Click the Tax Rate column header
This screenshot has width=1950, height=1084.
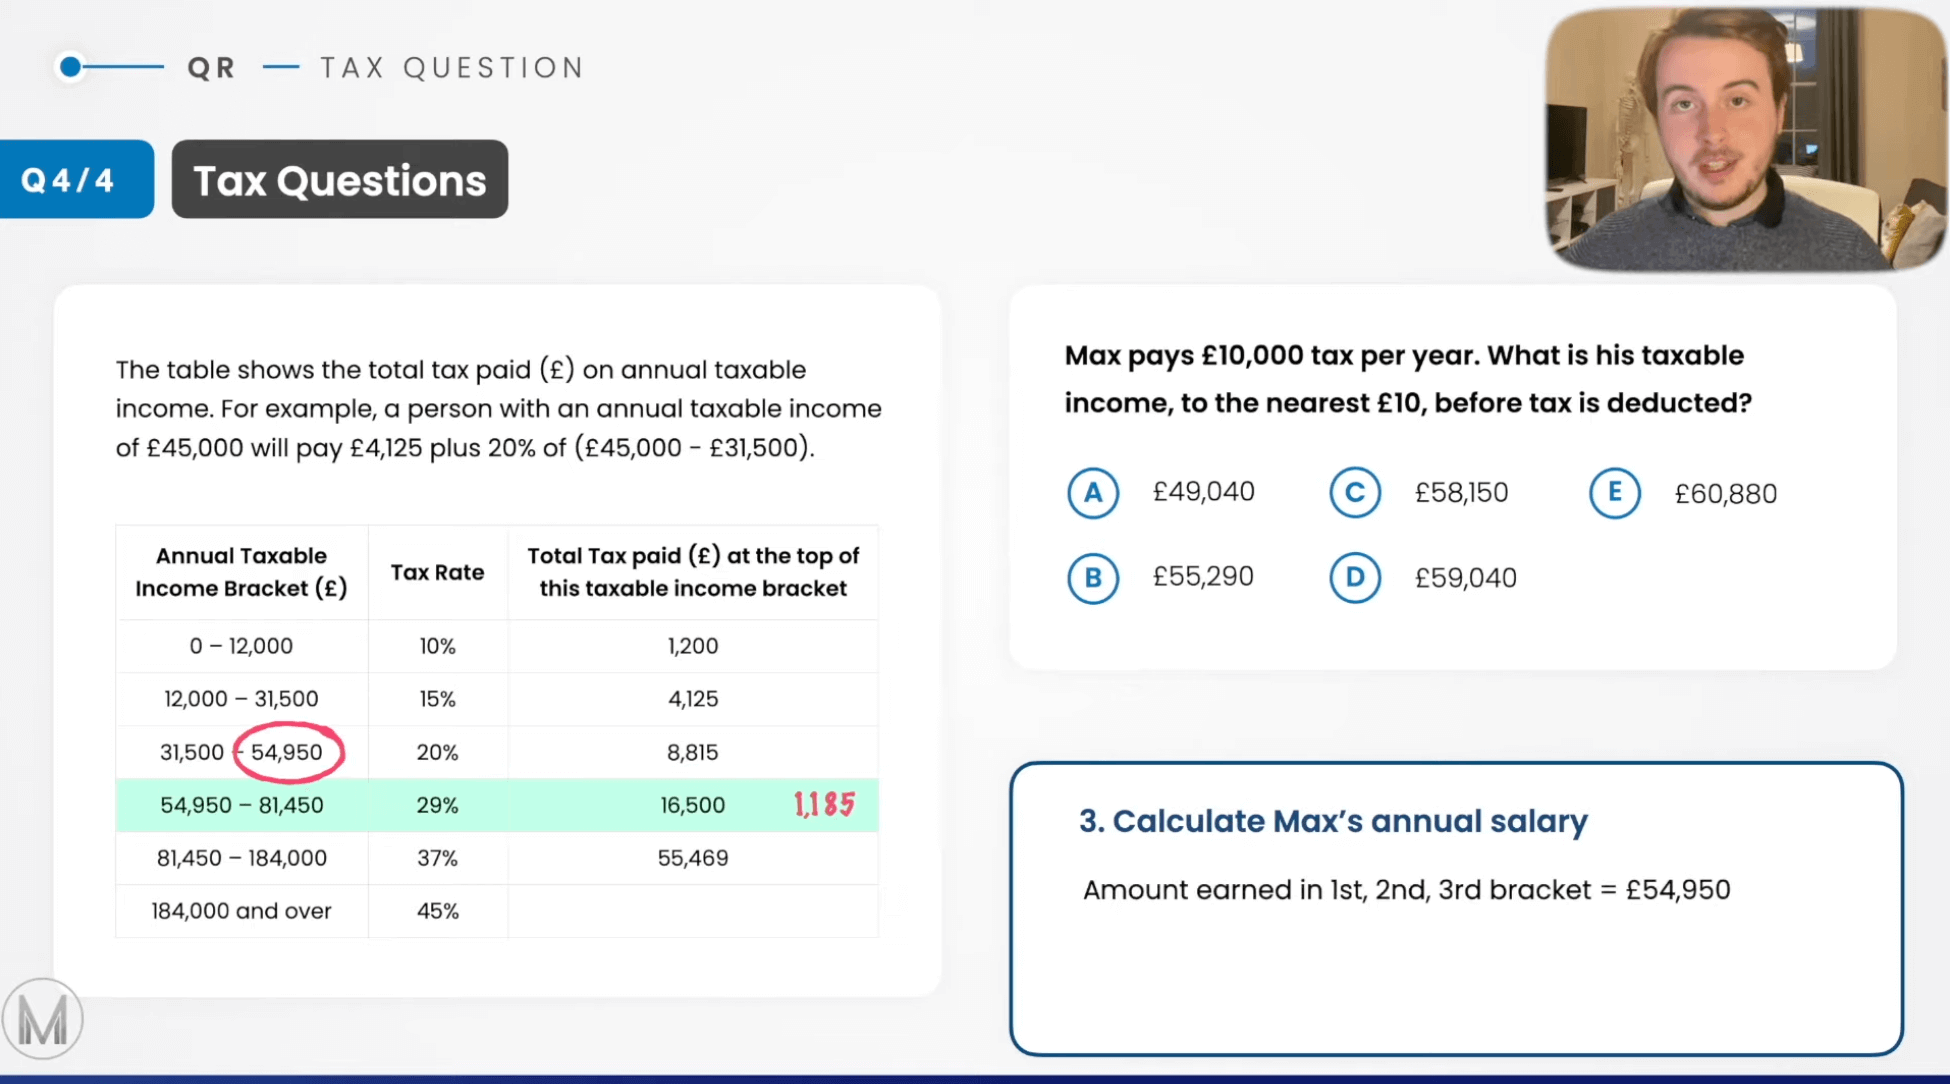coord(437,572)
